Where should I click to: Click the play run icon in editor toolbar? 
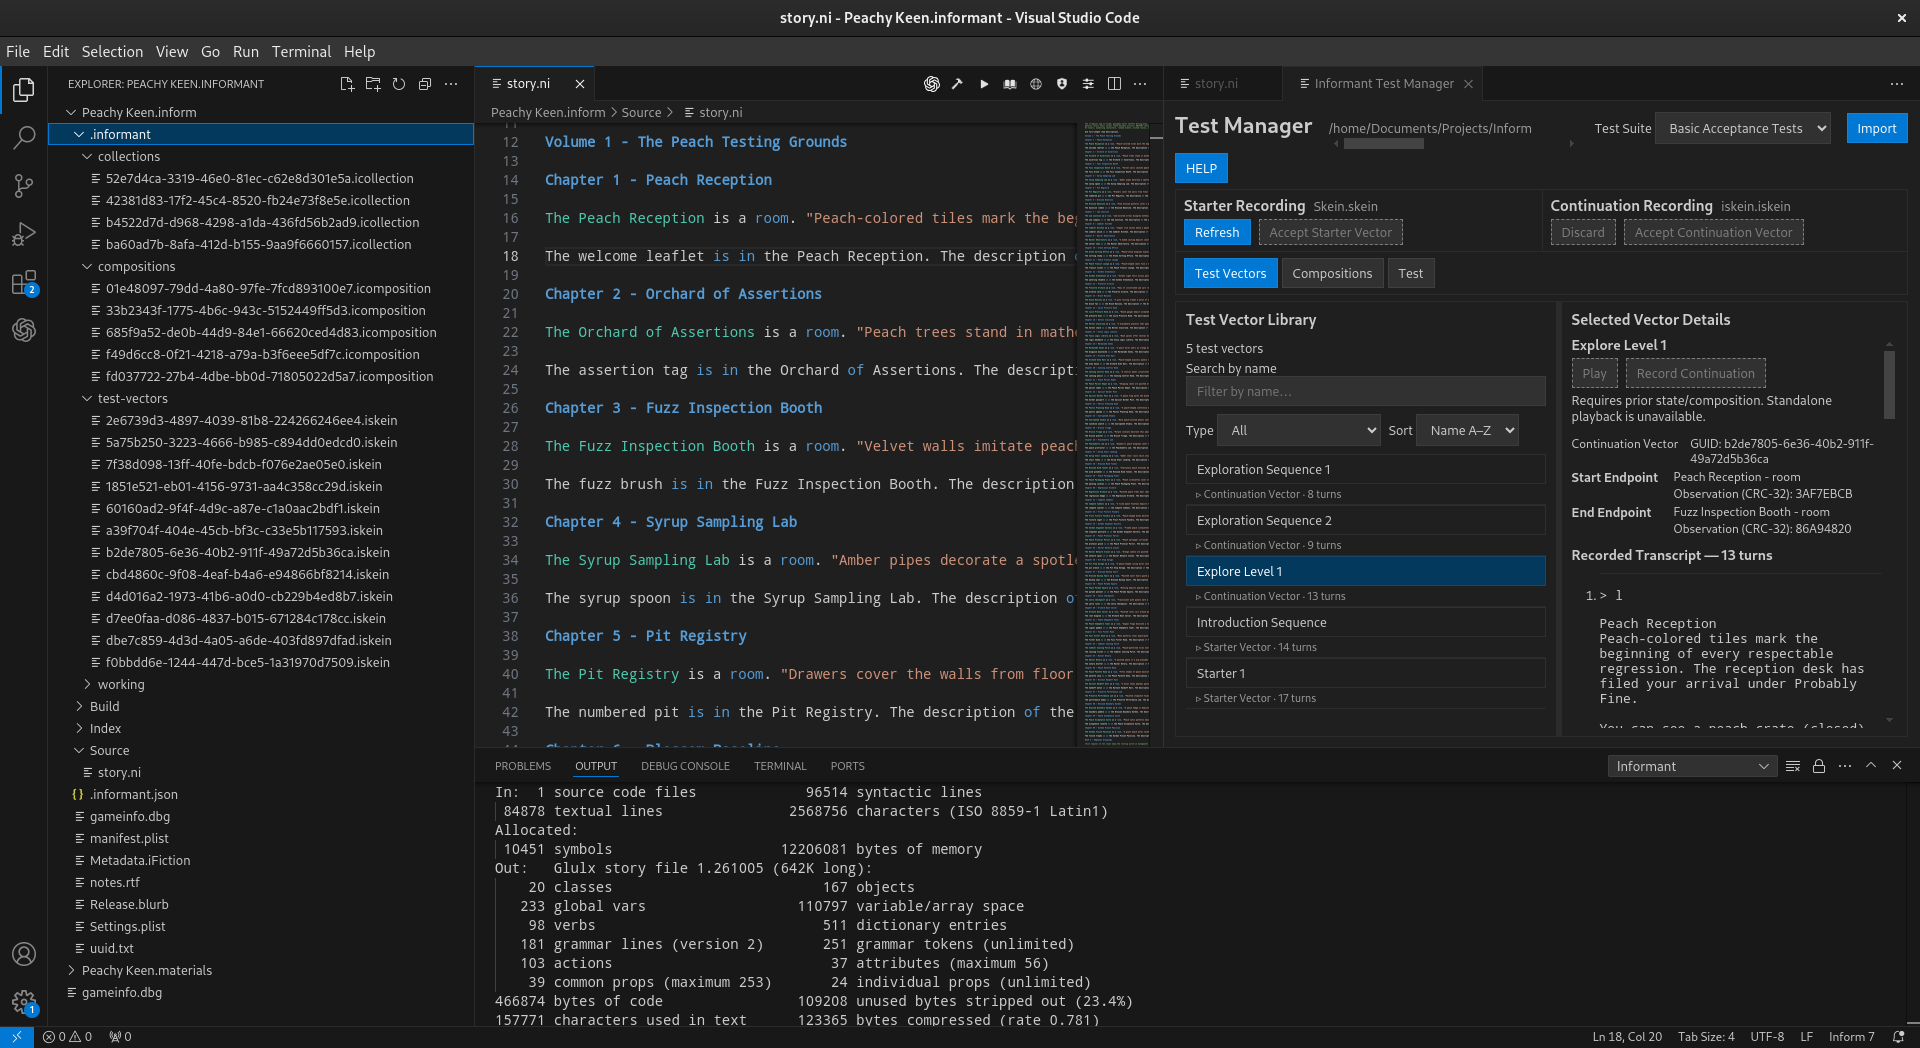[x=984, y=84]
